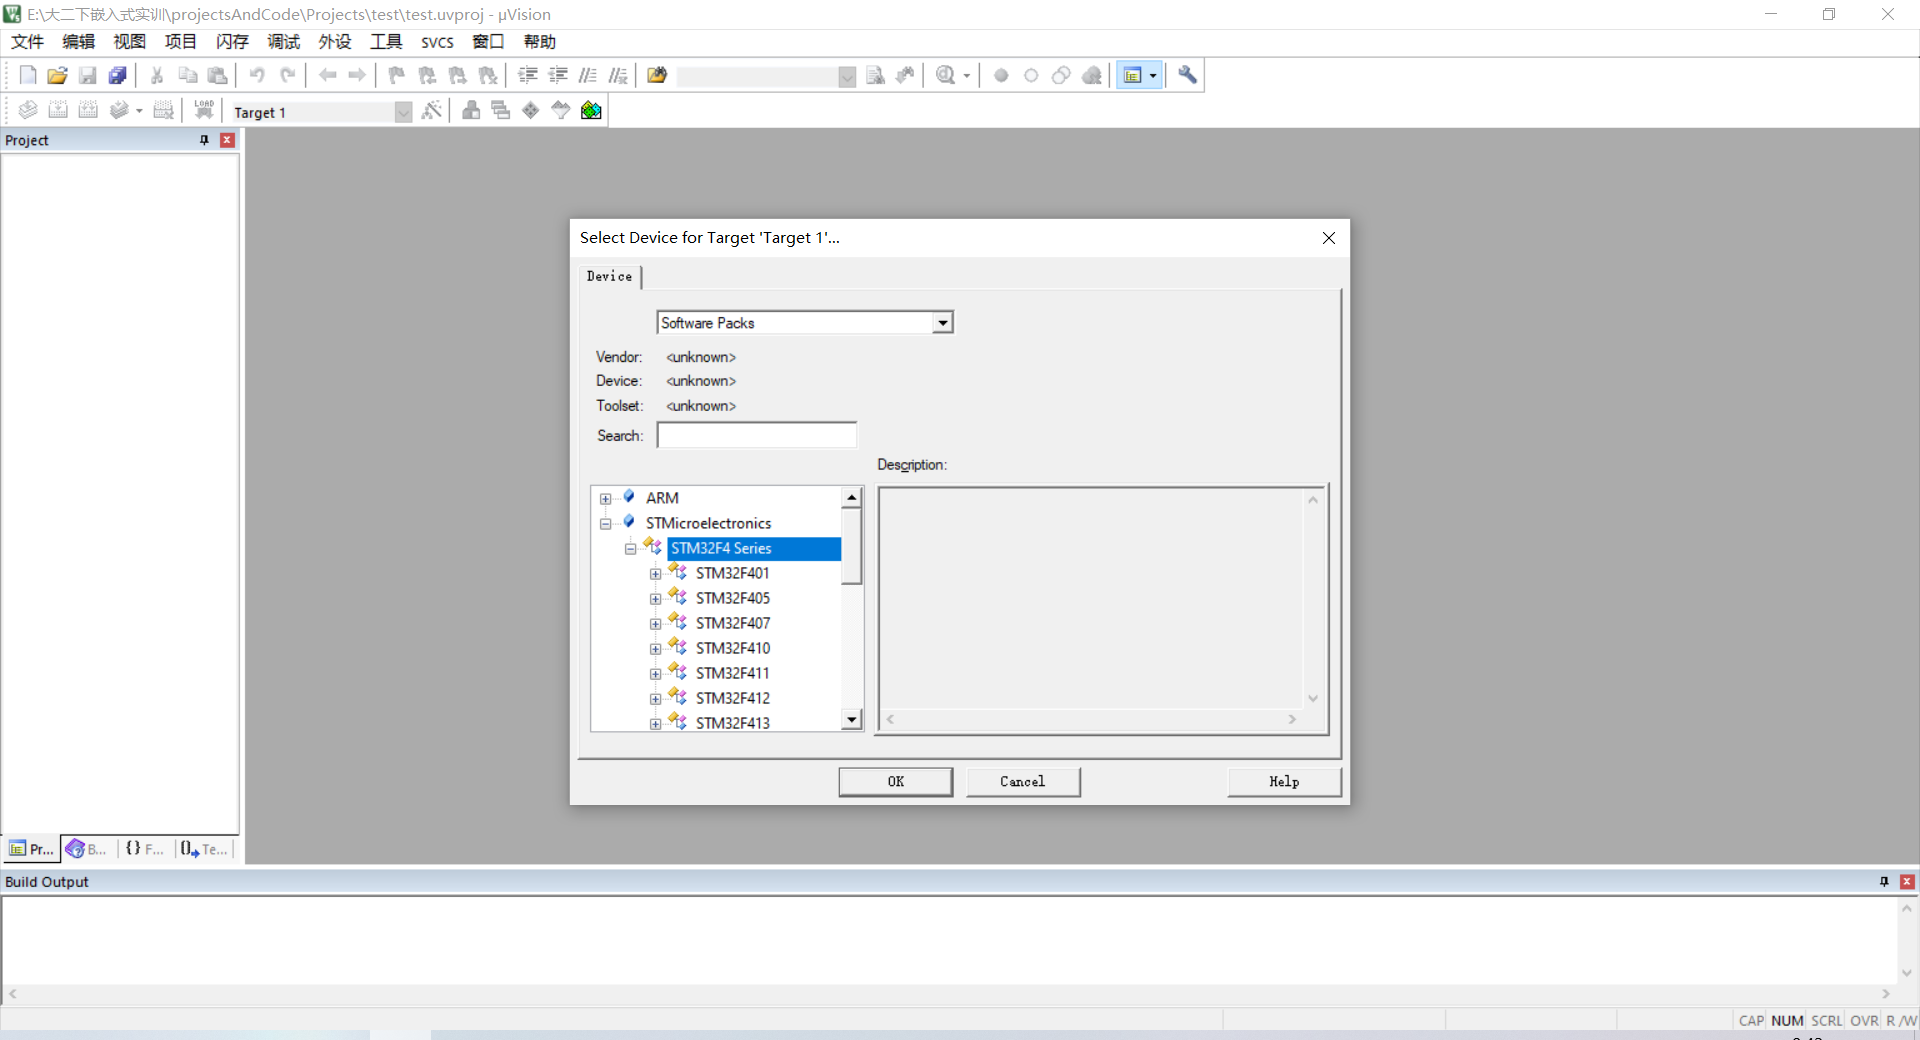The height and width of the screenshot is (1040, 1920).
Task: Click device tree scroll-up arrow
Action: pyautogui.click(x=852, y=497)
